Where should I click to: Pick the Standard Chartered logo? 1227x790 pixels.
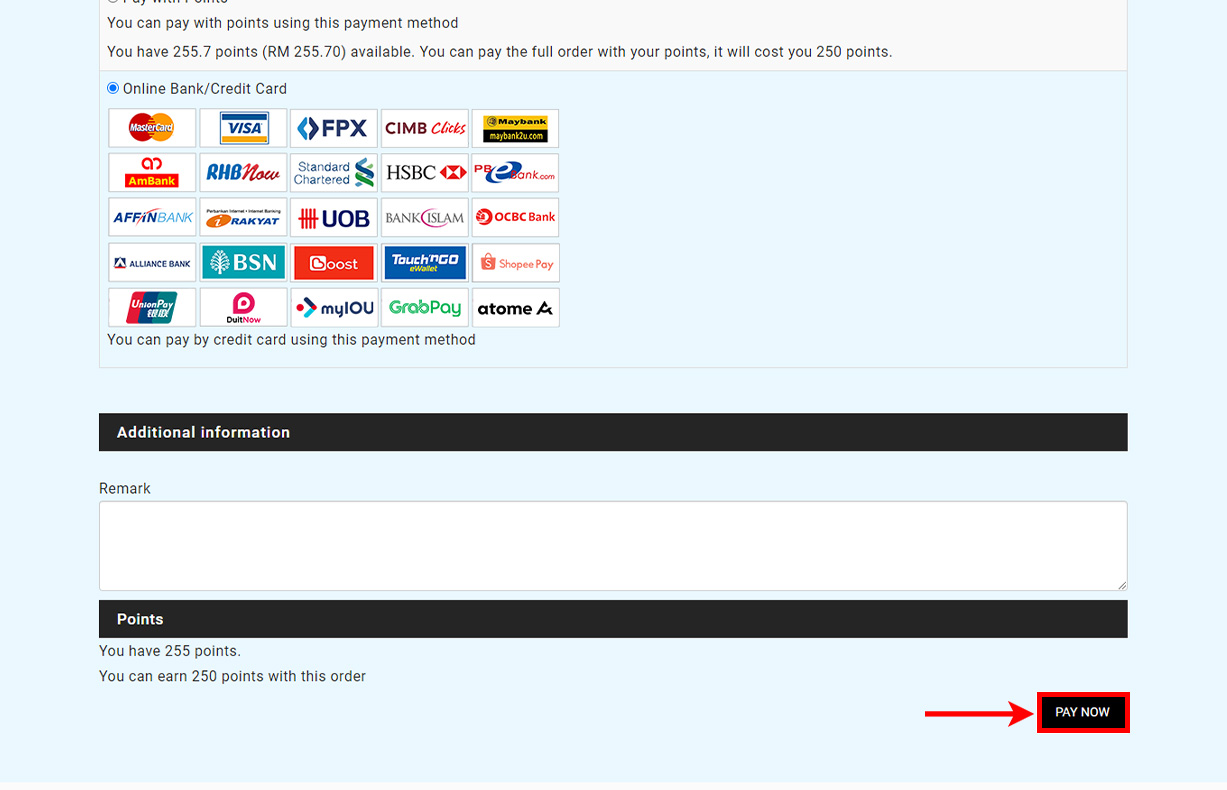coord(334,173)
